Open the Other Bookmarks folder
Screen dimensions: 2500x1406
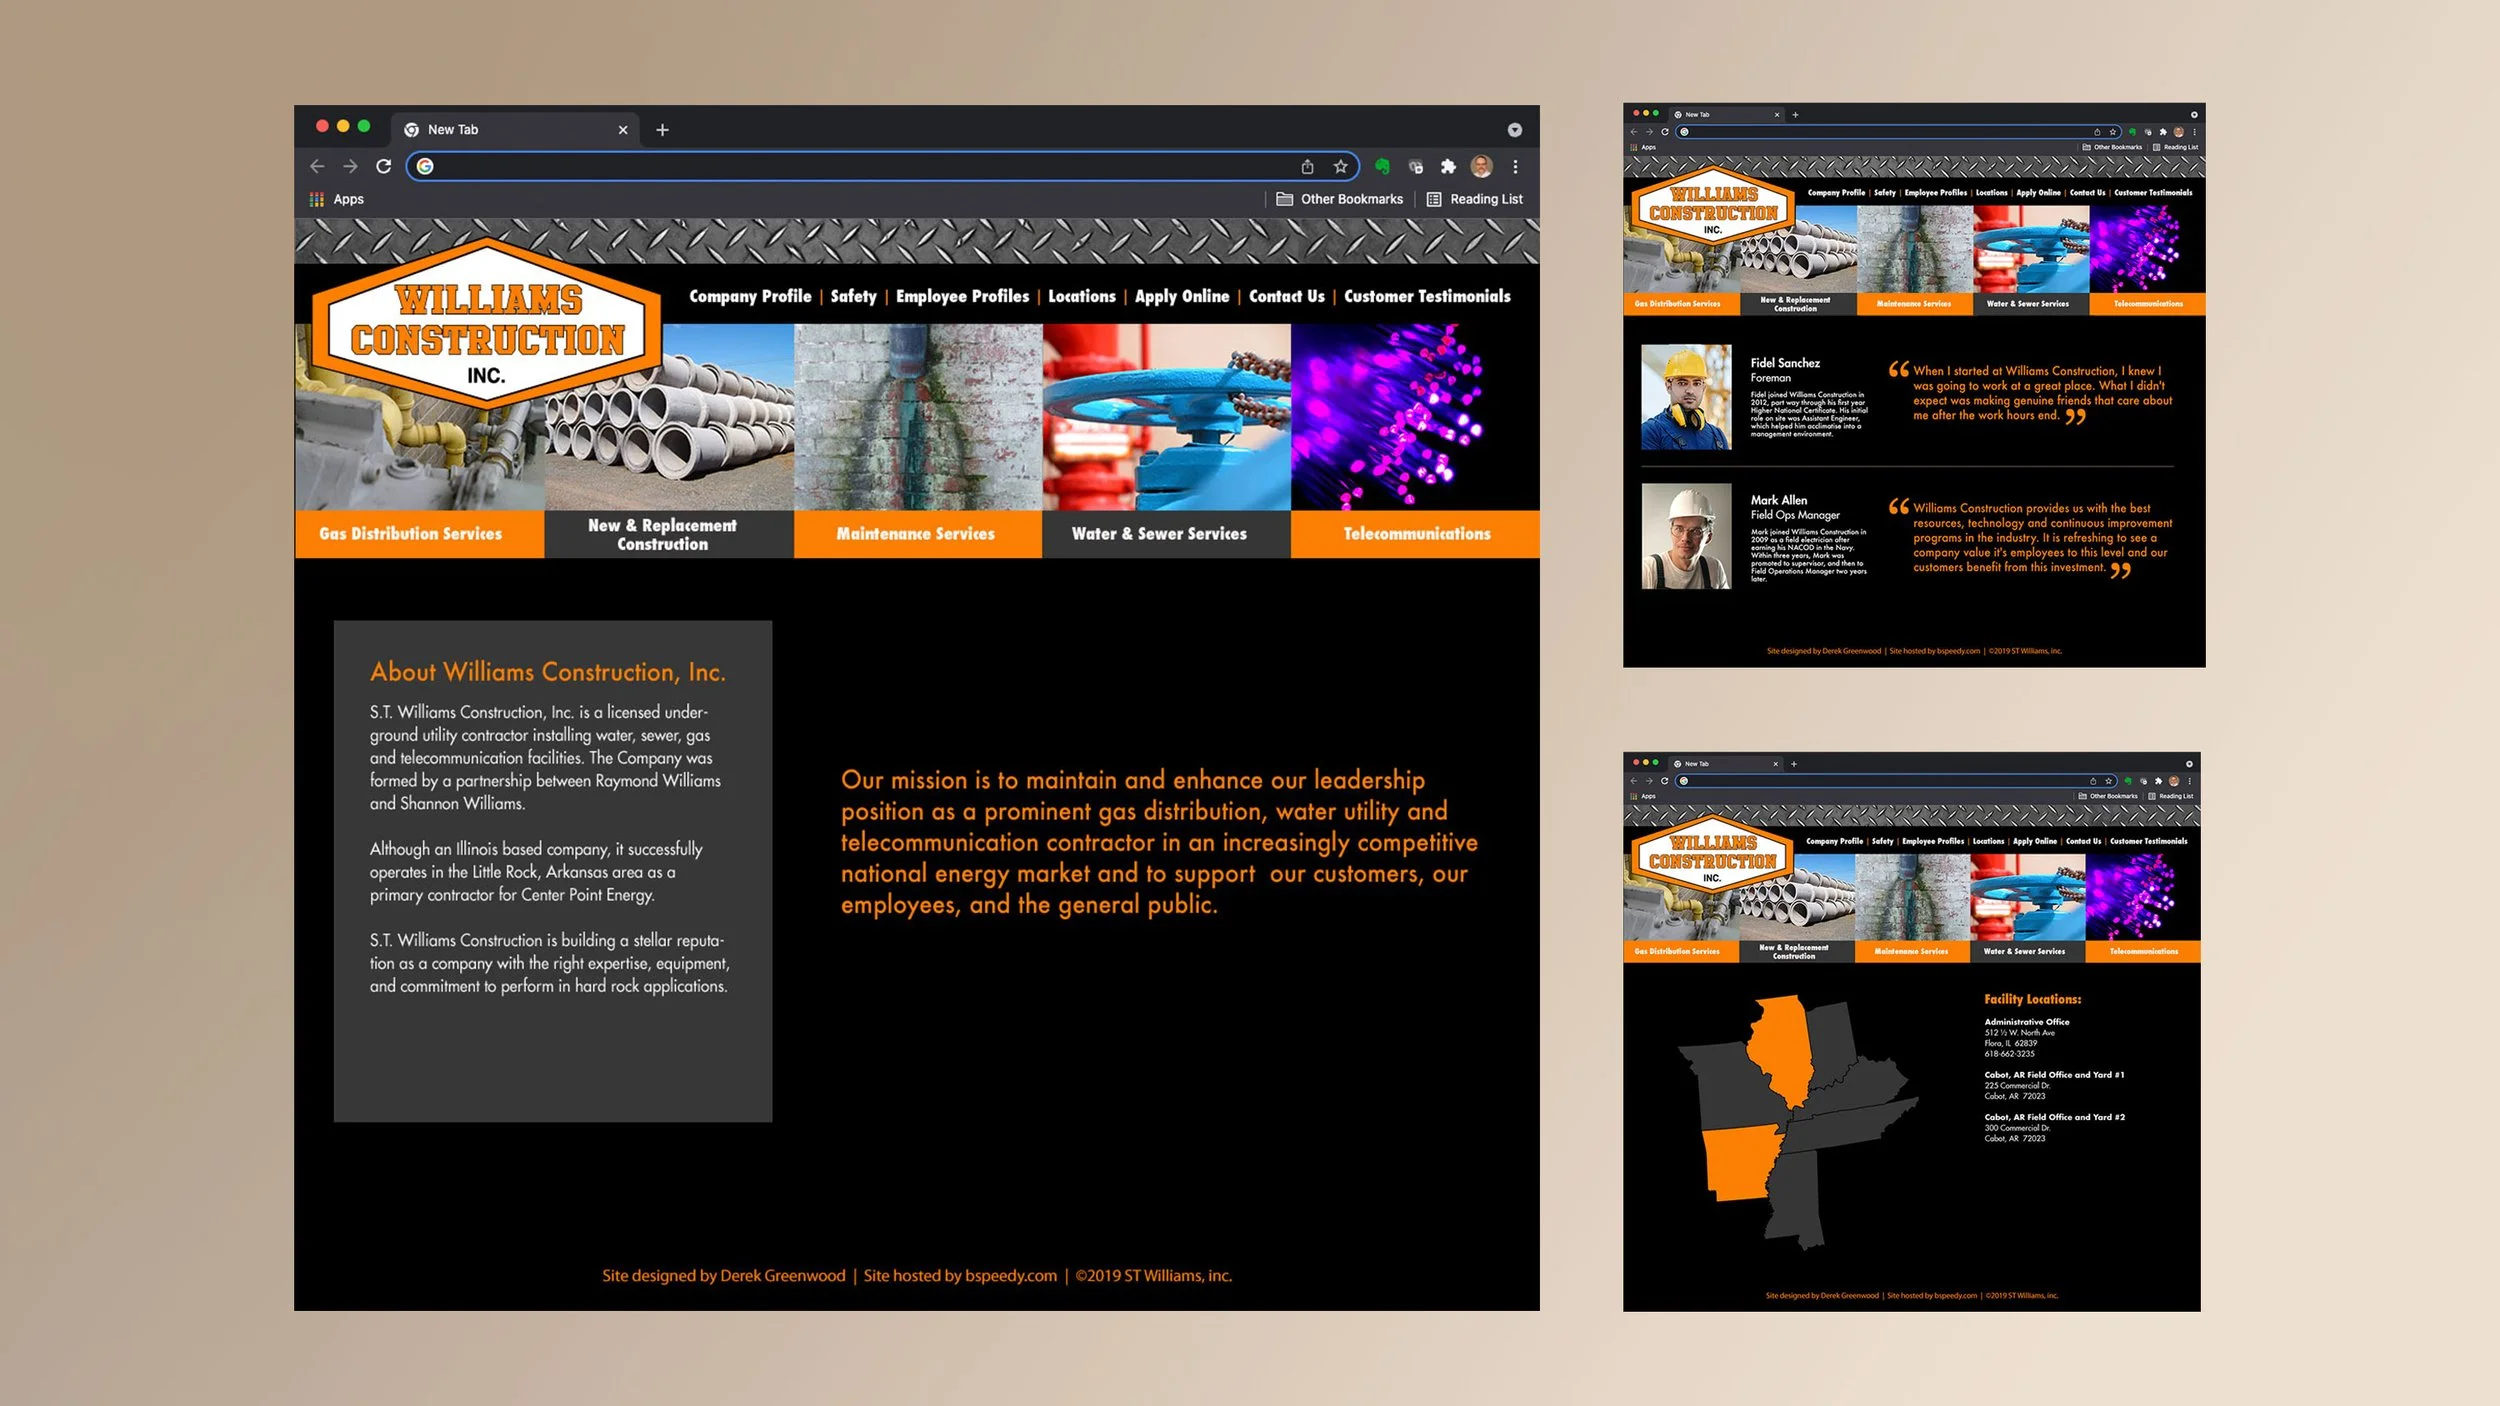pyautogui.click(x=1340, y=199)
